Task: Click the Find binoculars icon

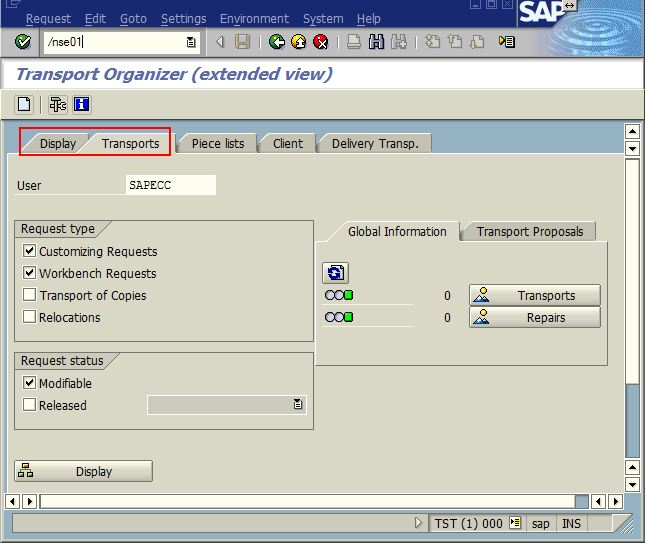Action: click(376, 42)
